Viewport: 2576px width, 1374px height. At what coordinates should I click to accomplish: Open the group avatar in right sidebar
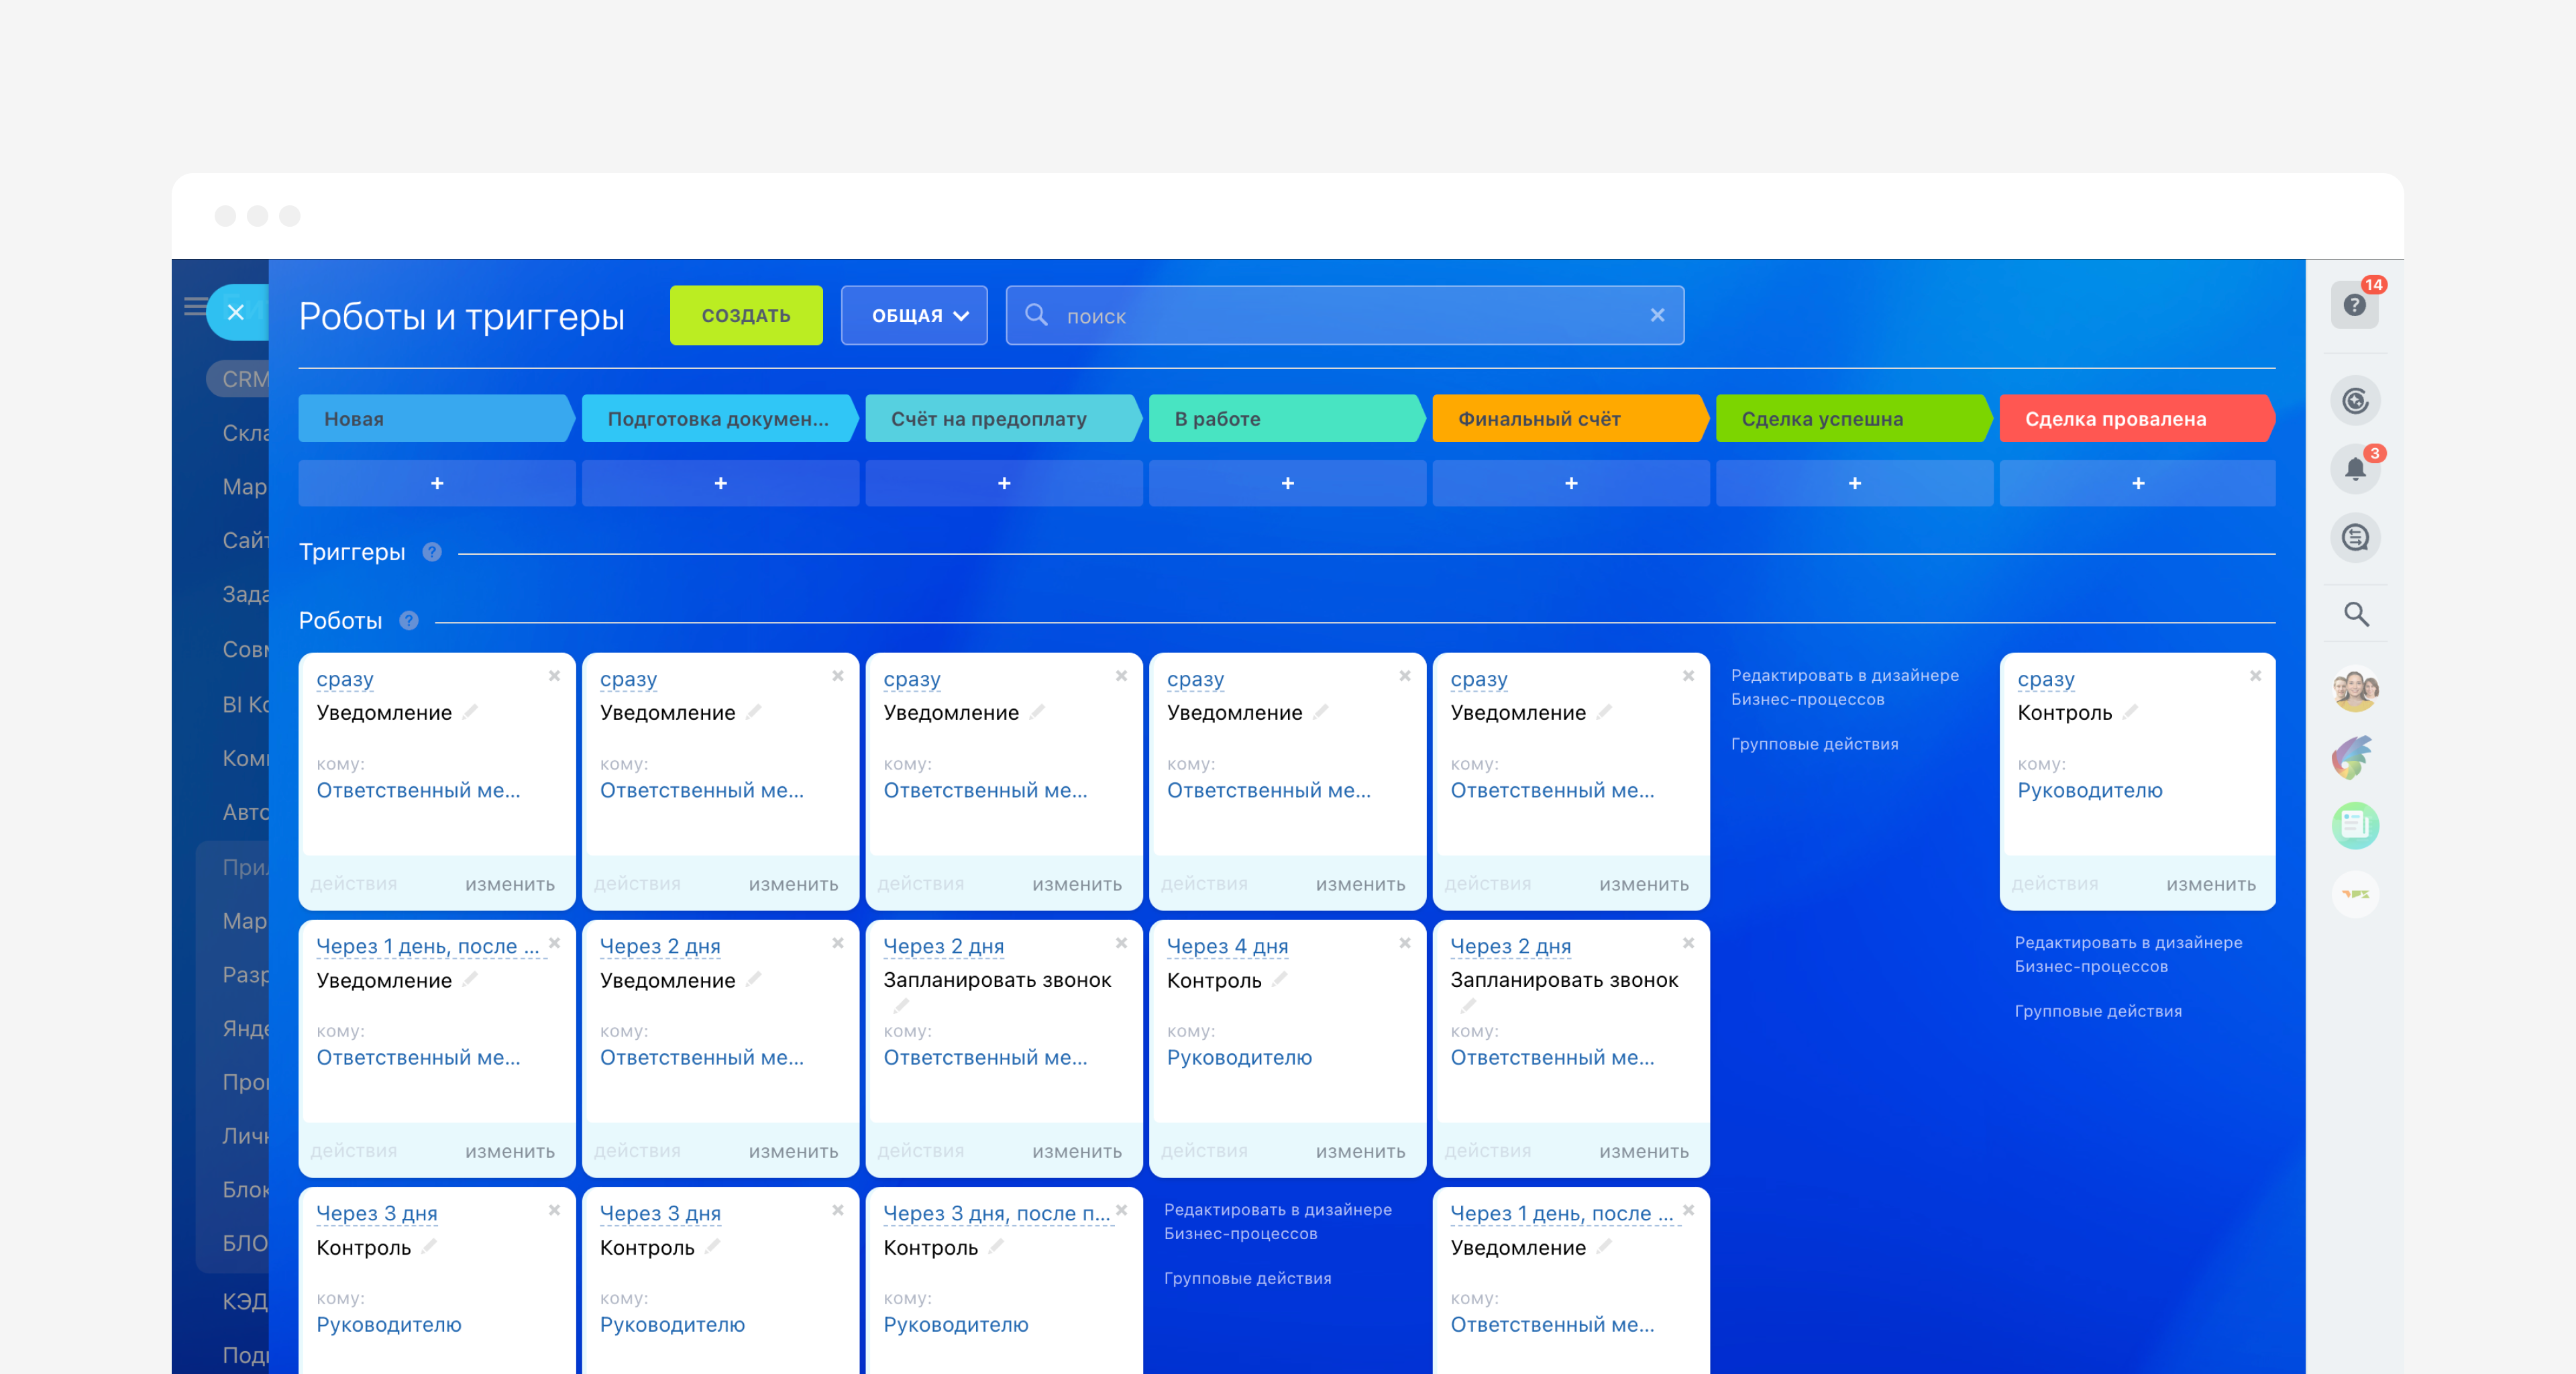(x=2355, y=689)
